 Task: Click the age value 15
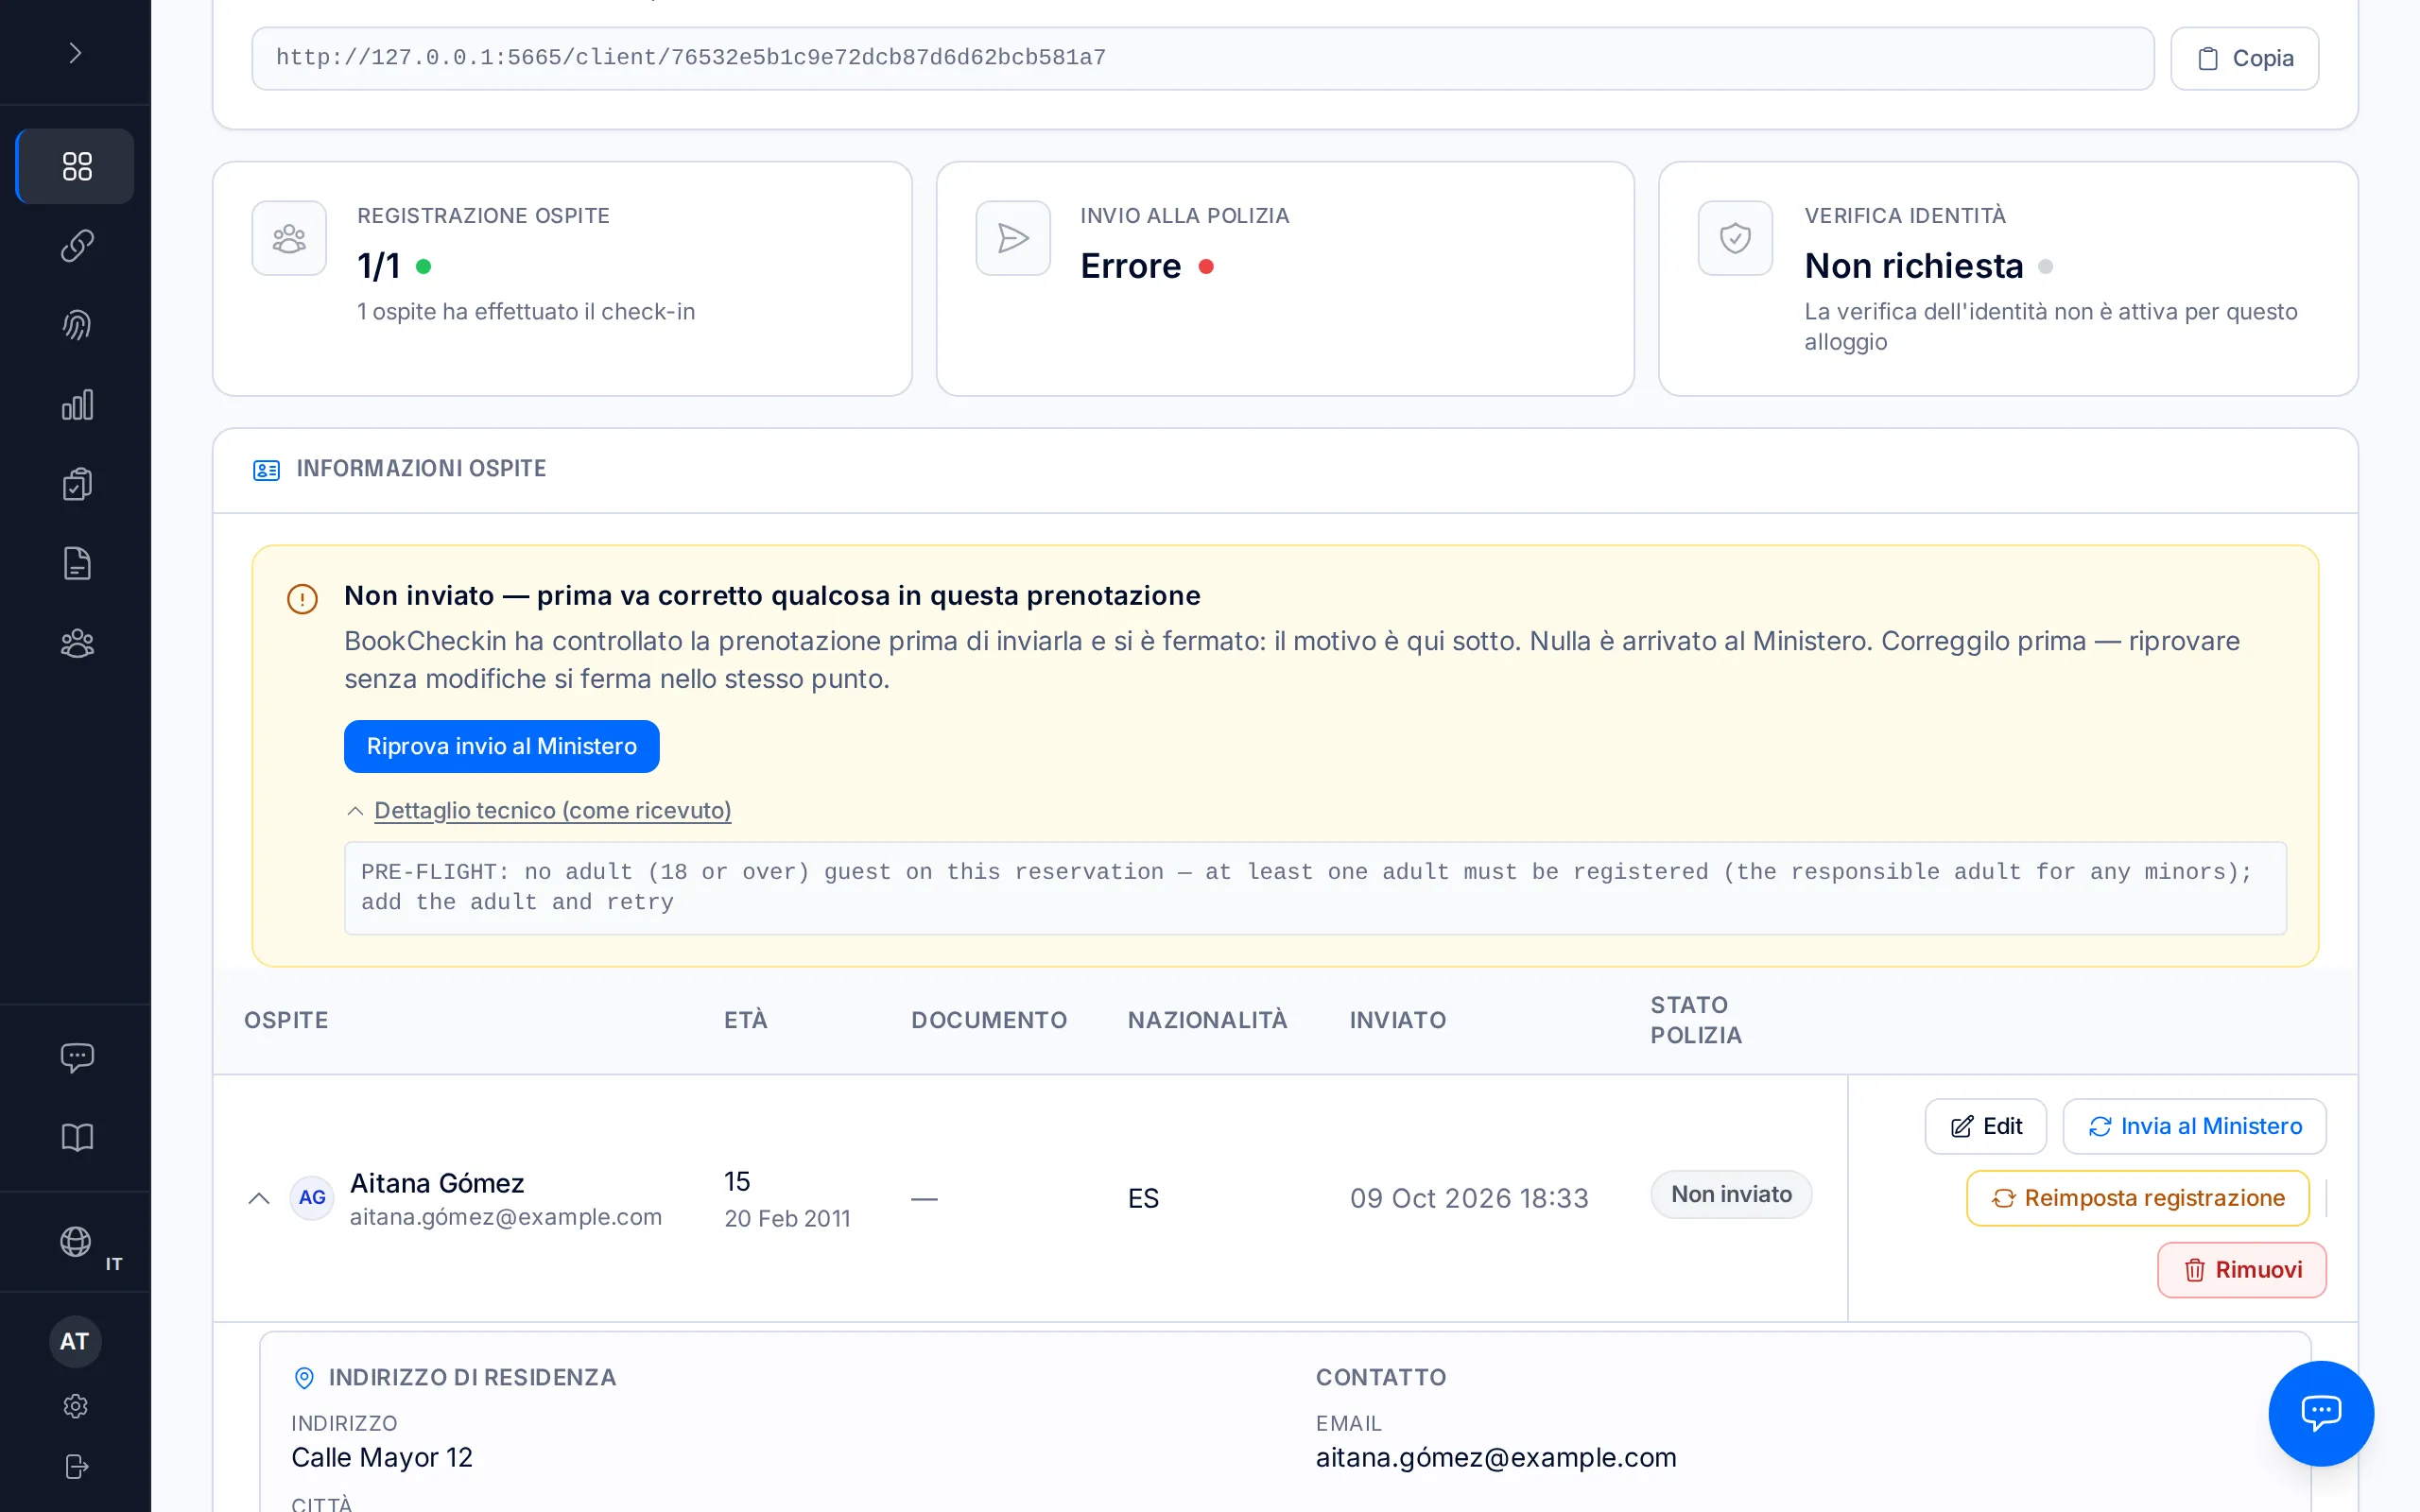pyautogui.click(x=737, y=1182)
